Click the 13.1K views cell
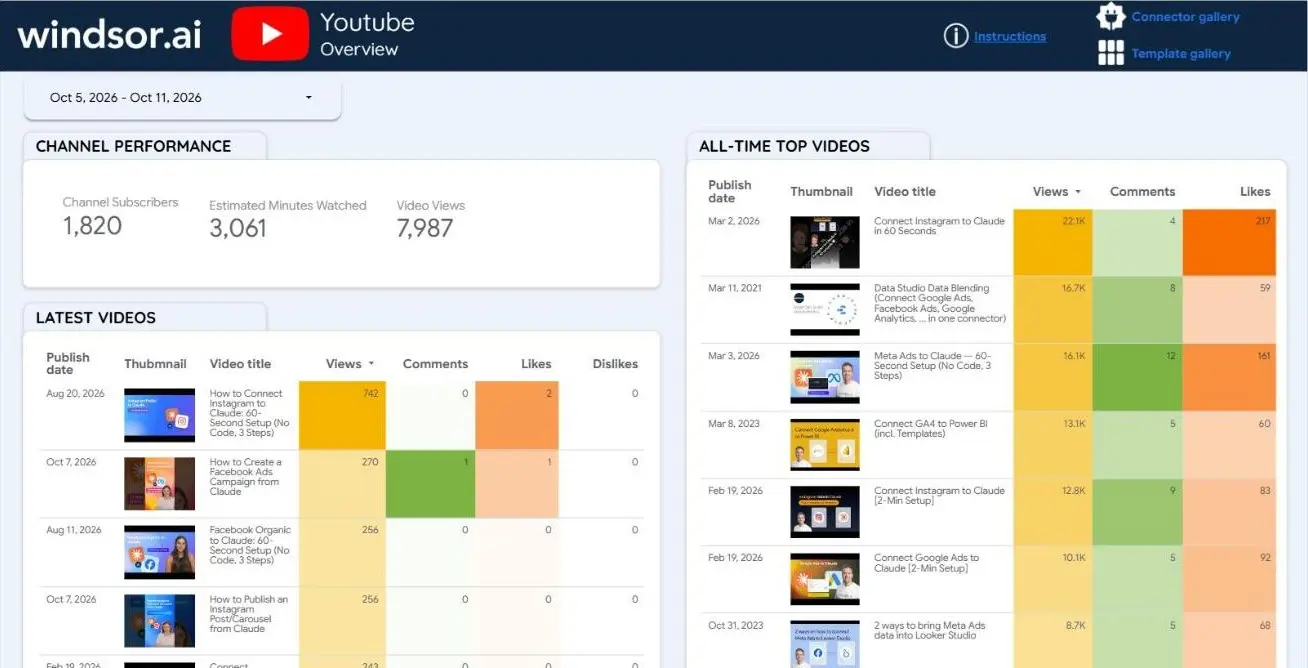The width and height of the screenshot is (1308, 668). 1053,445
